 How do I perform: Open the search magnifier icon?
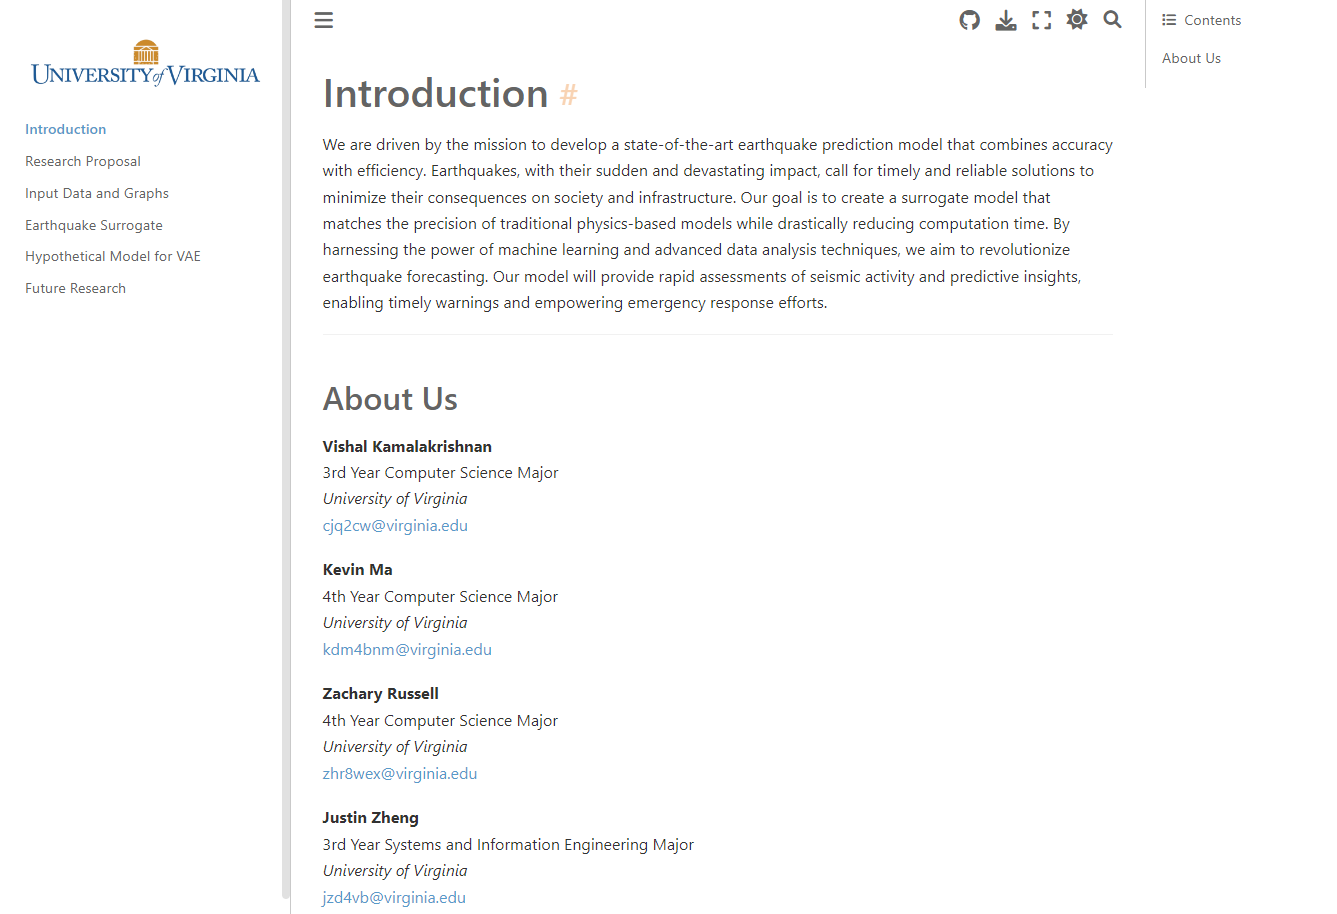1112,20
